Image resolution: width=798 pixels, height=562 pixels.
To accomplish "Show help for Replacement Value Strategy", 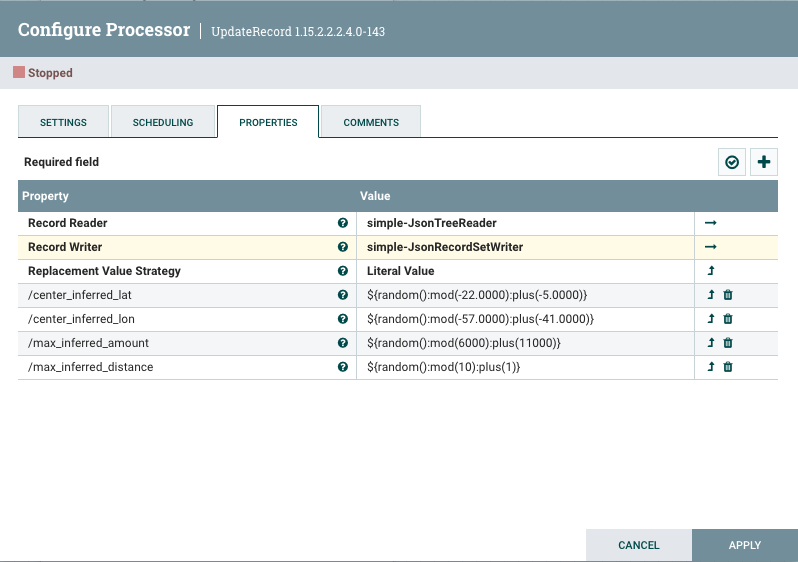I will click(343, 271).
